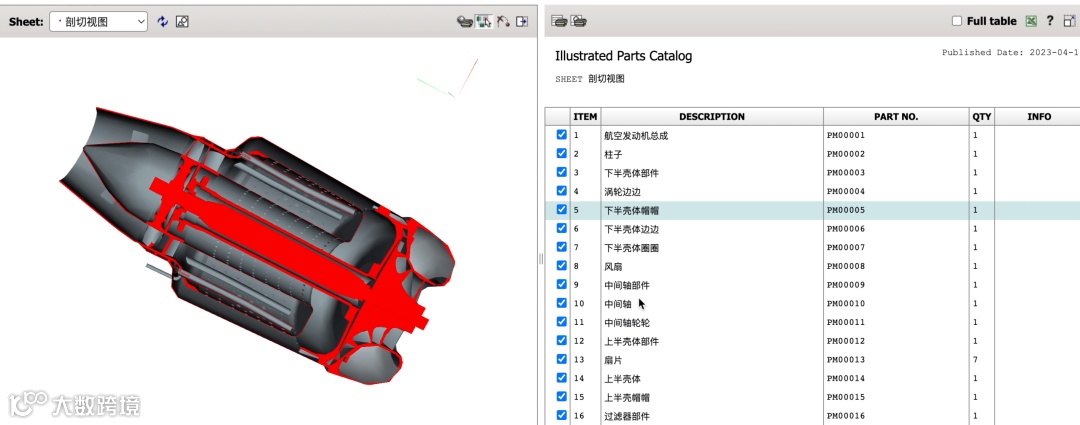Click the red cut section of the engine model
The width and height of the screenshot is (1080, 425).
coord(276,238)
